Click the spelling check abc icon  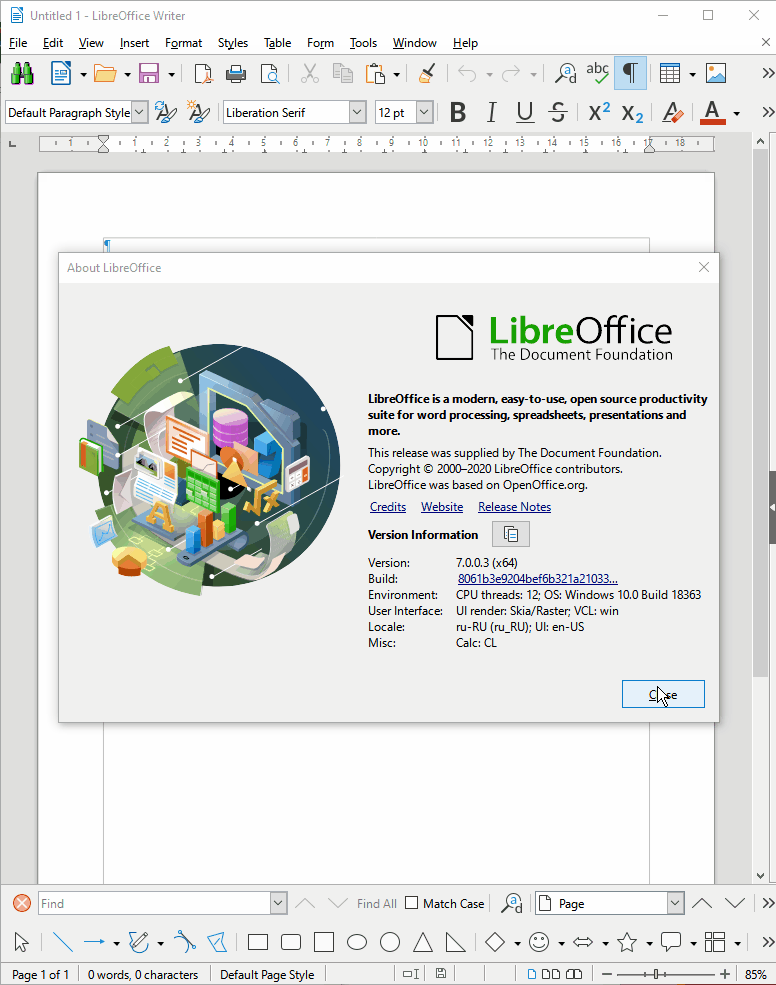598,73
